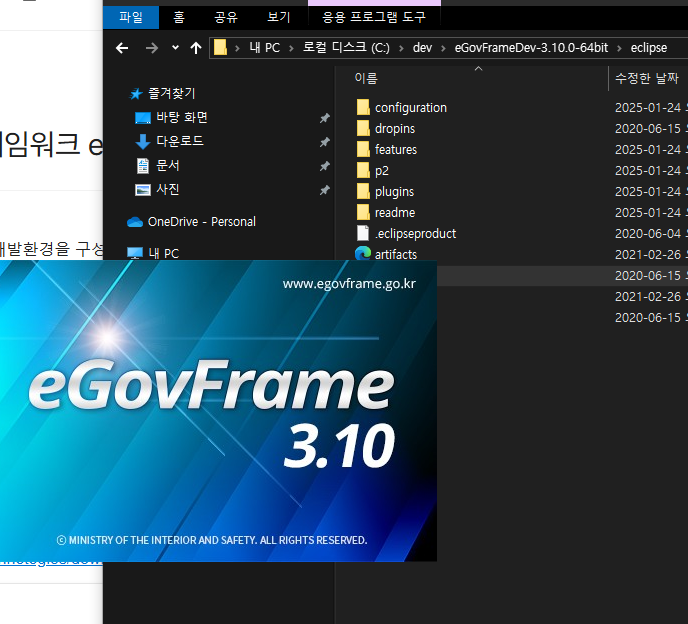
Task: Click the star icon beside 즐겨찾기
Action: click(x=136, y=93)
